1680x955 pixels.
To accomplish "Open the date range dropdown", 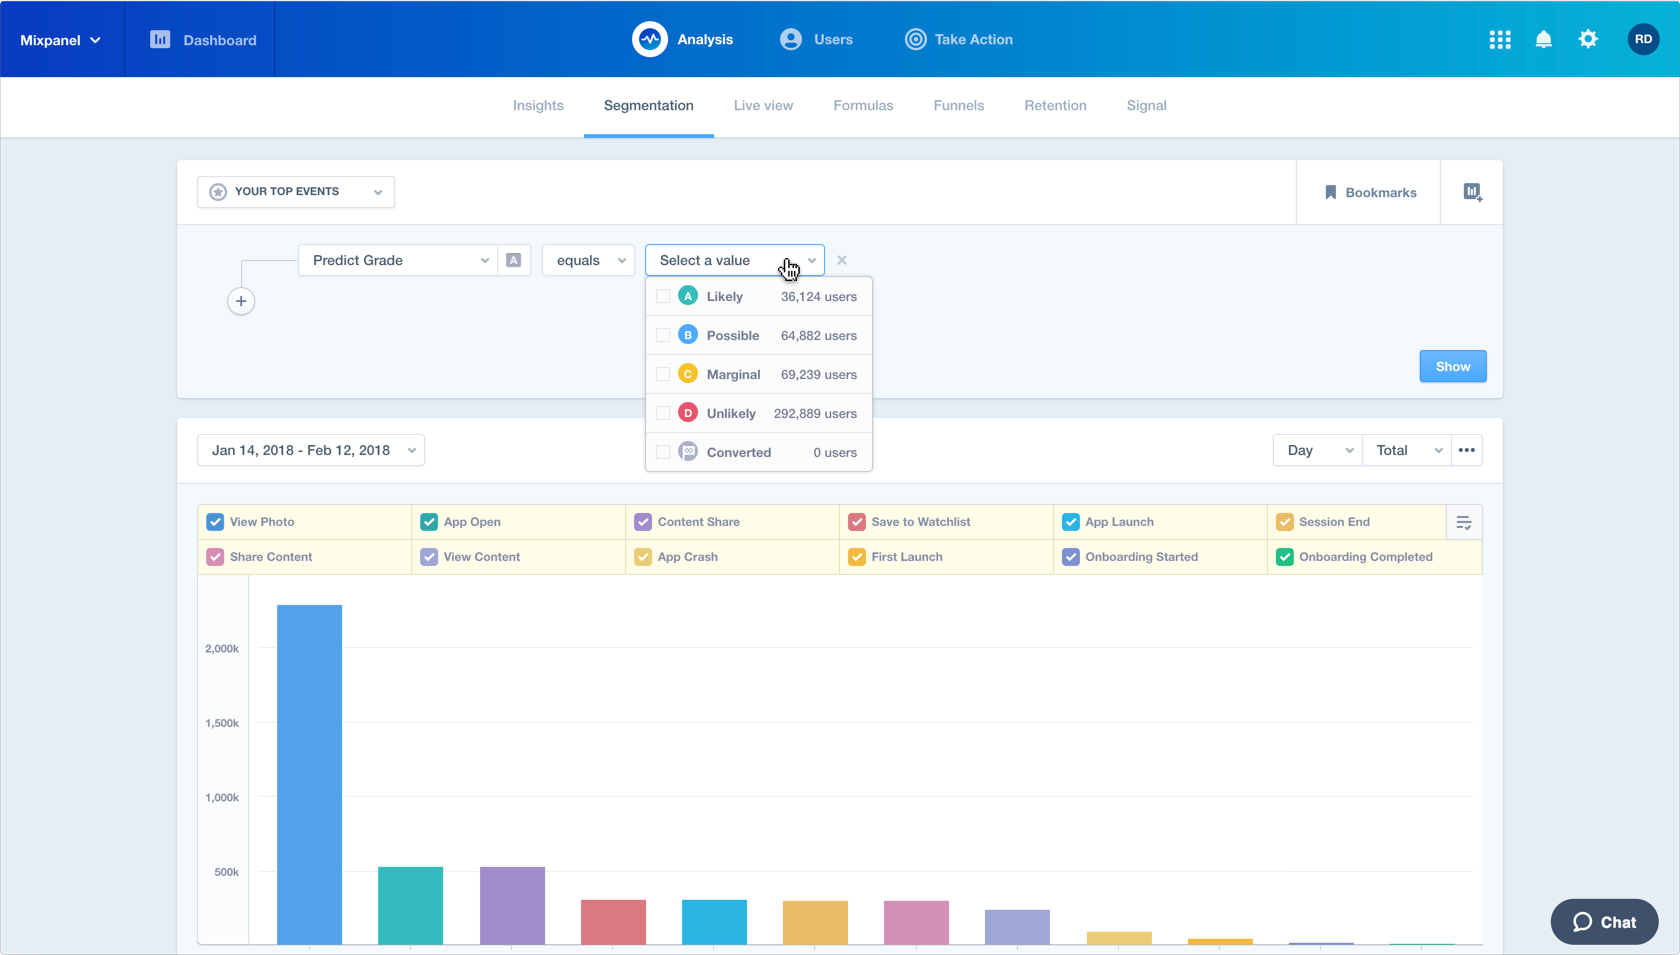I will pos(311,450).
